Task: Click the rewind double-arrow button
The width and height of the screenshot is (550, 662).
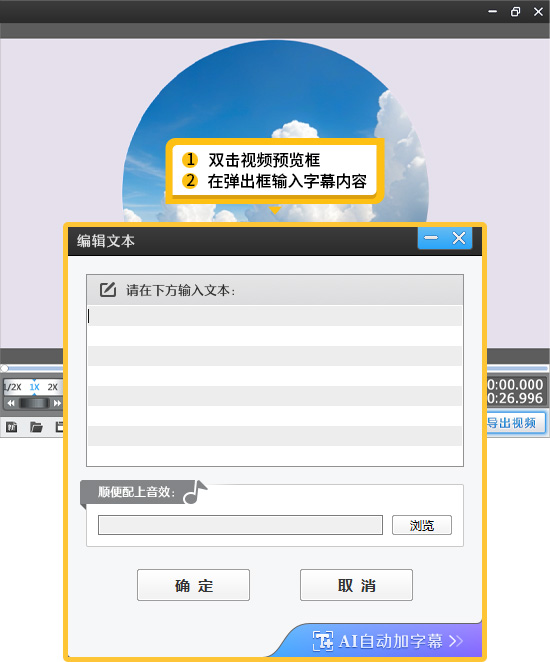Action: pyautogui.click(x=11, y=403)
